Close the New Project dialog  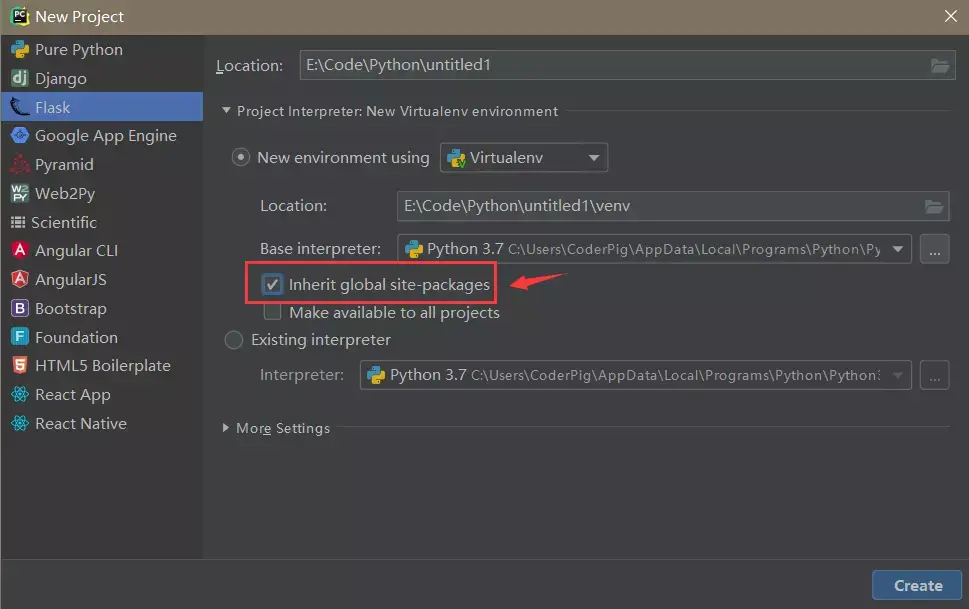pos(950,16)
